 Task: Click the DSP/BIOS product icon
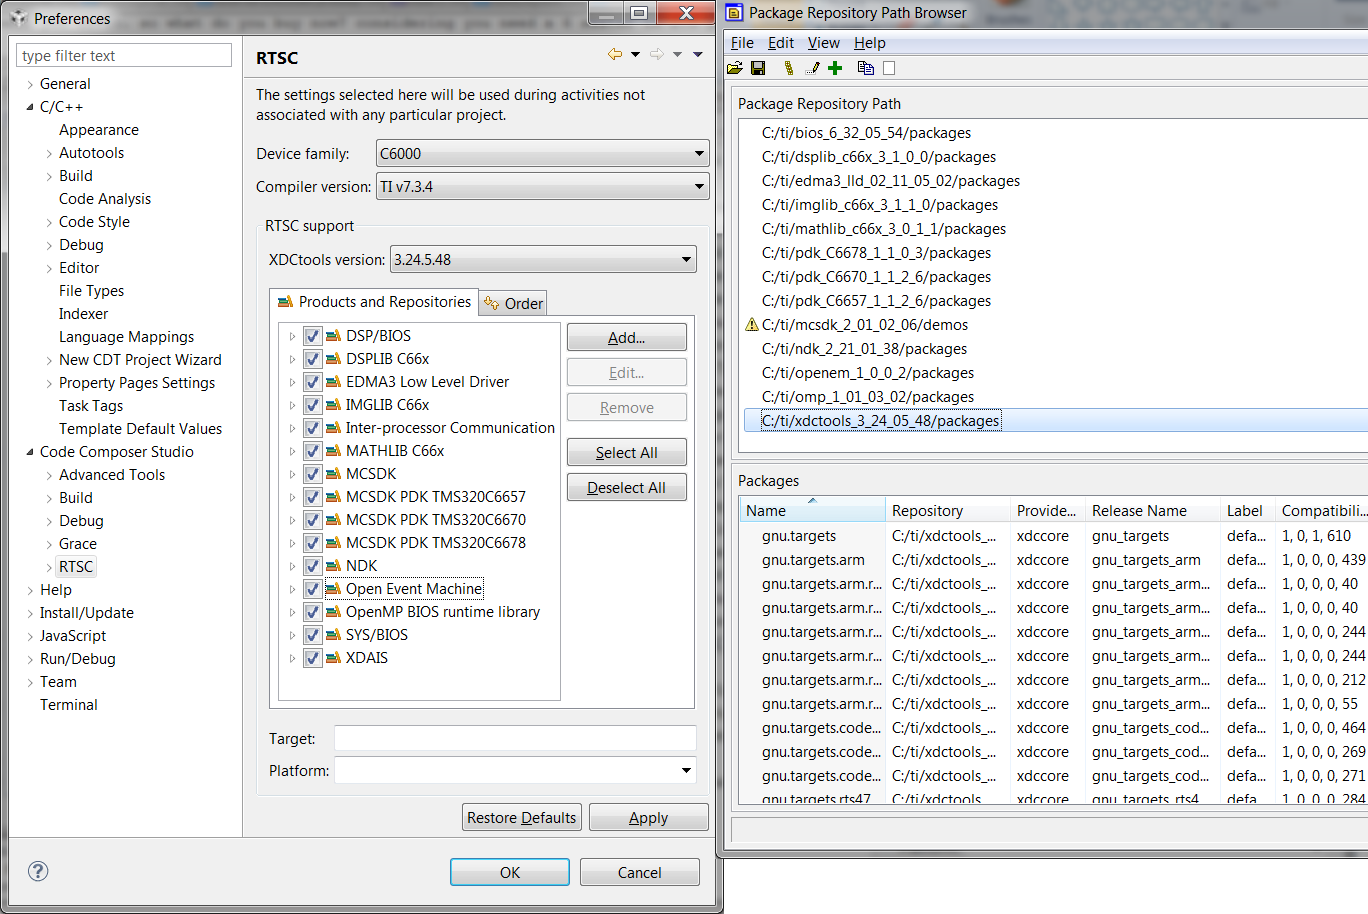(334, 336)
